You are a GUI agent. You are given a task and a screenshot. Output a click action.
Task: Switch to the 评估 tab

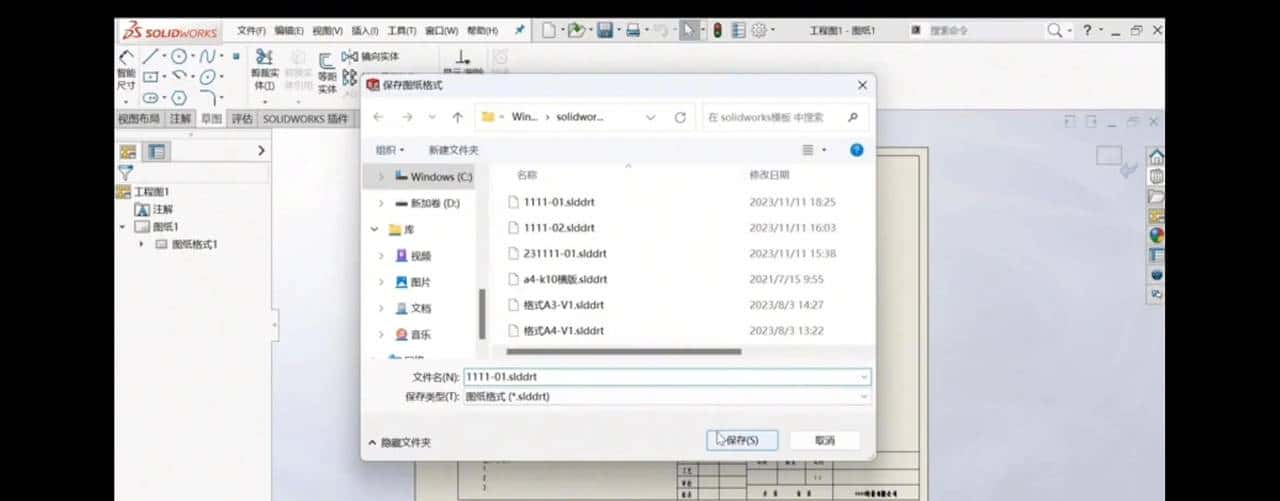click(x=242, y=119)
